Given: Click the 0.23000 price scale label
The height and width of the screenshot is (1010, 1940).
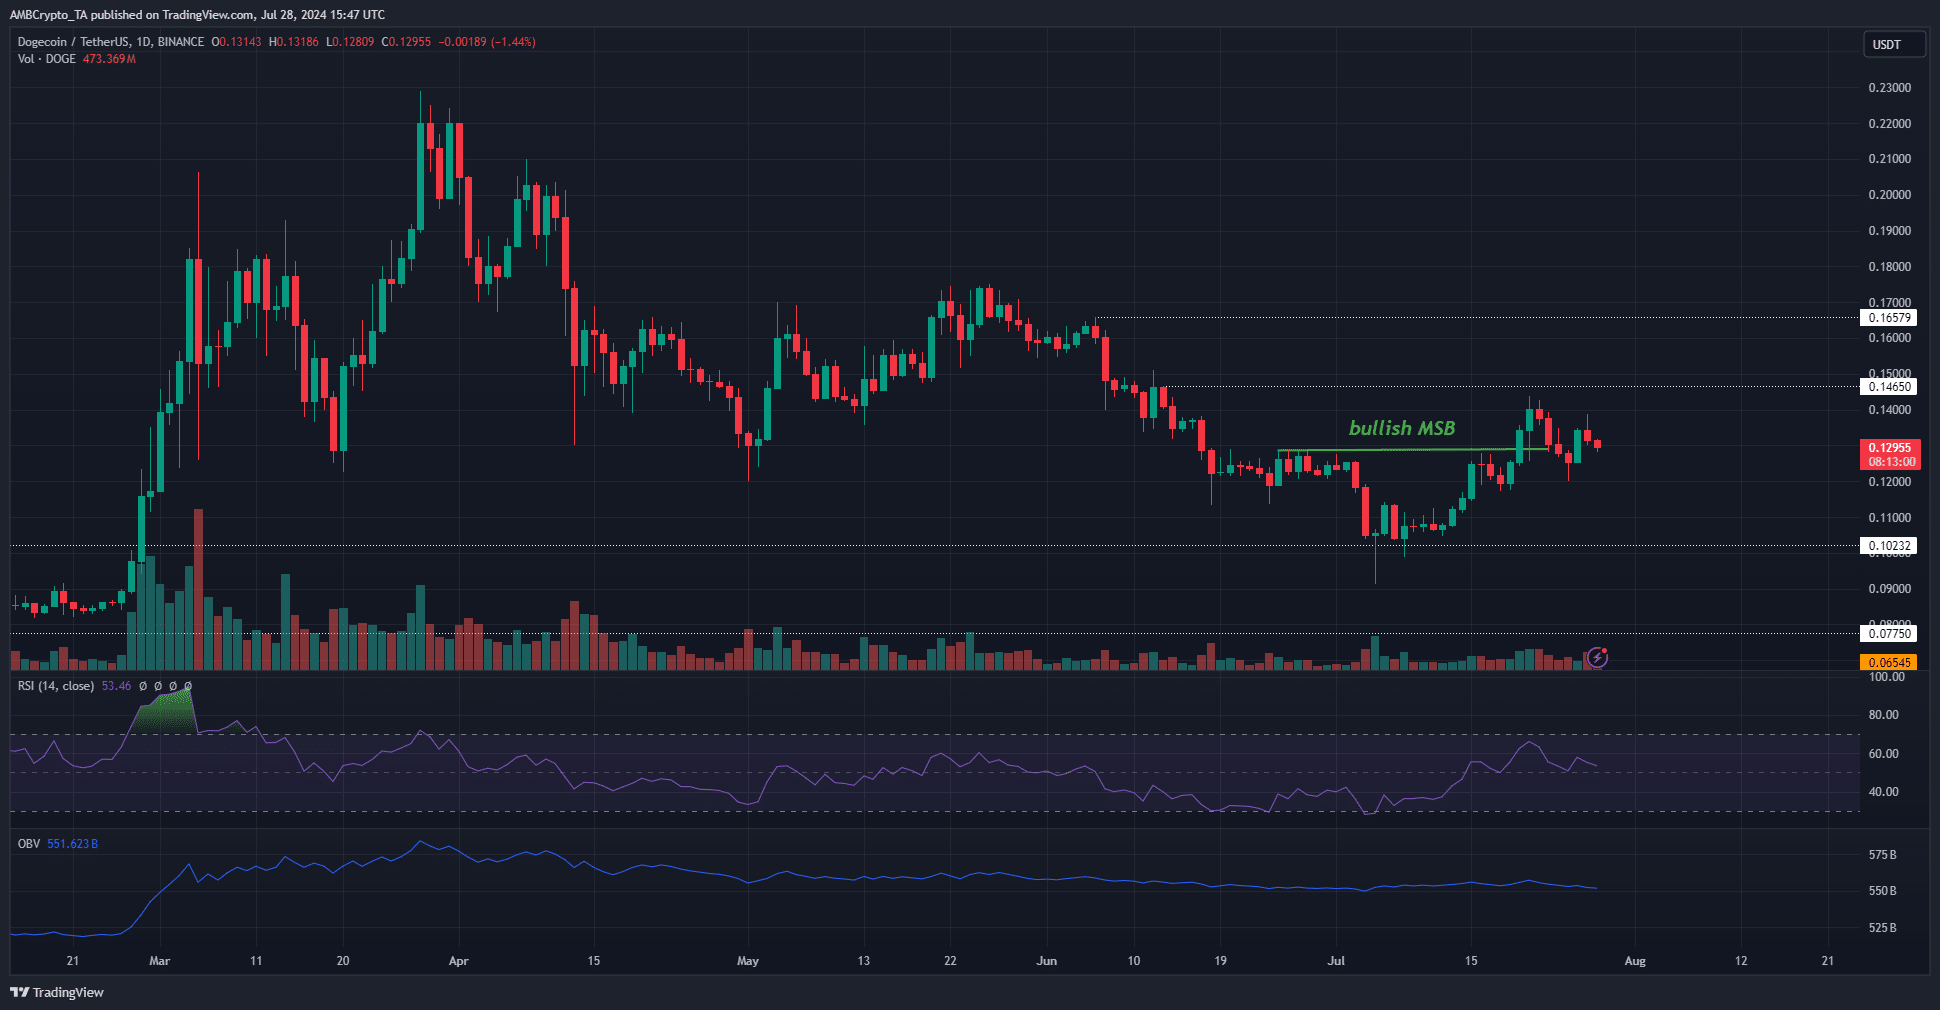Looking at the screenshot, I should point(1889,88).
